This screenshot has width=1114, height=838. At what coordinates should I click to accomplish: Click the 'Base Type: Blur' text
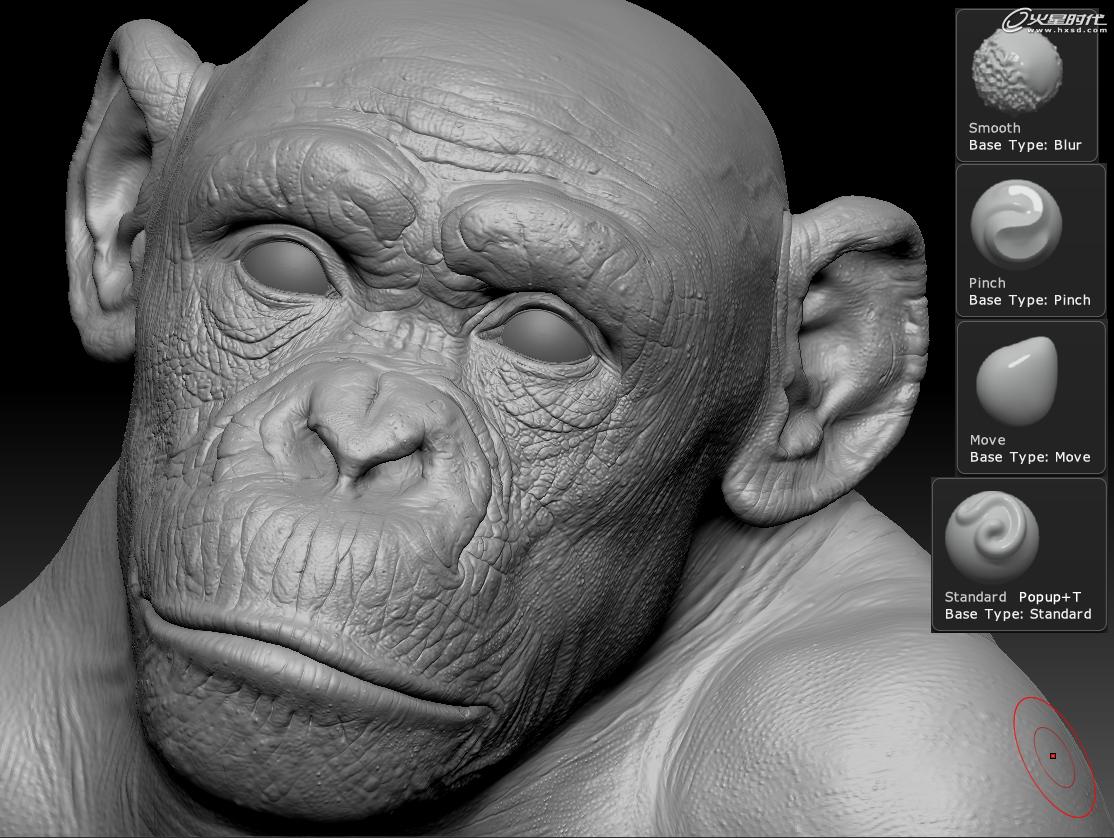point(1024,145)
